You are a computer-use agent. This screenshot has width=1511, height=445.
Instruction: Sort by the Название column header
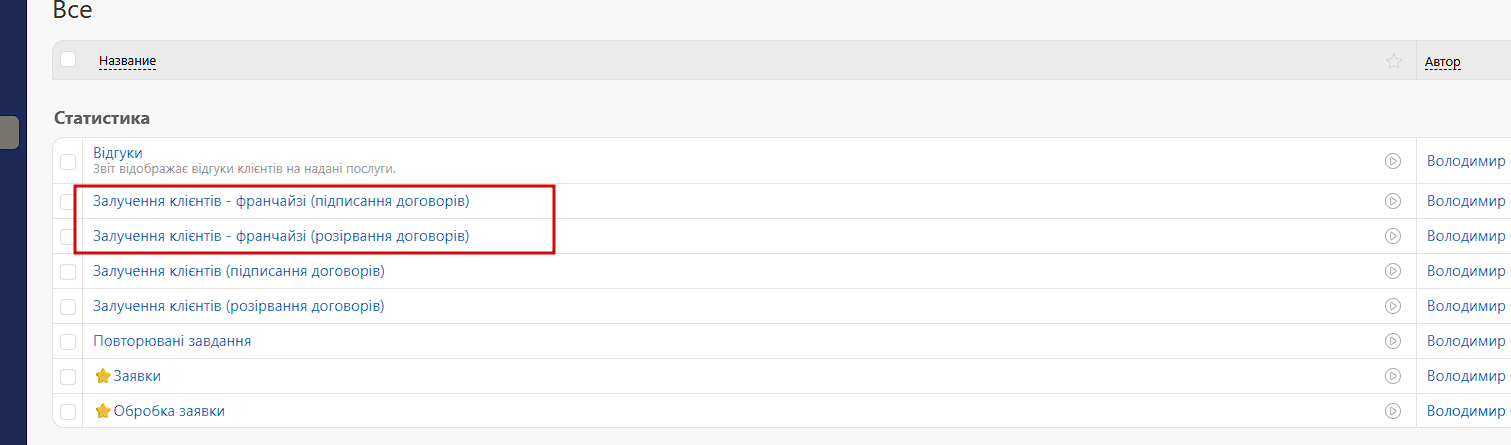127,61
